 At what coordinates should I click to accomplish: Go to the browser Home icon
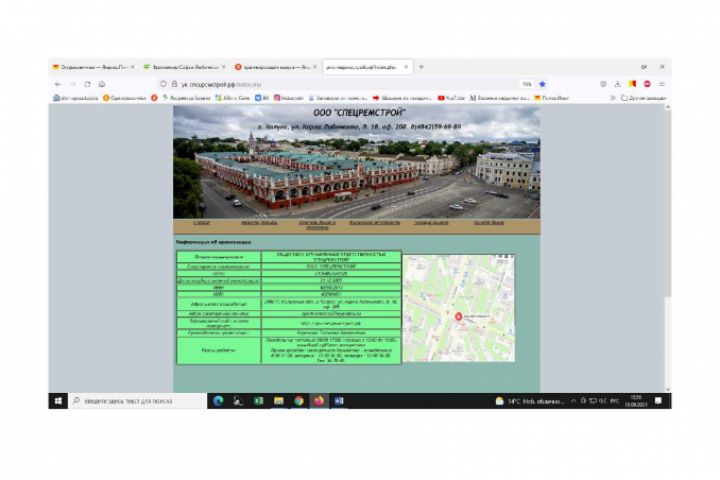point(102,84)
